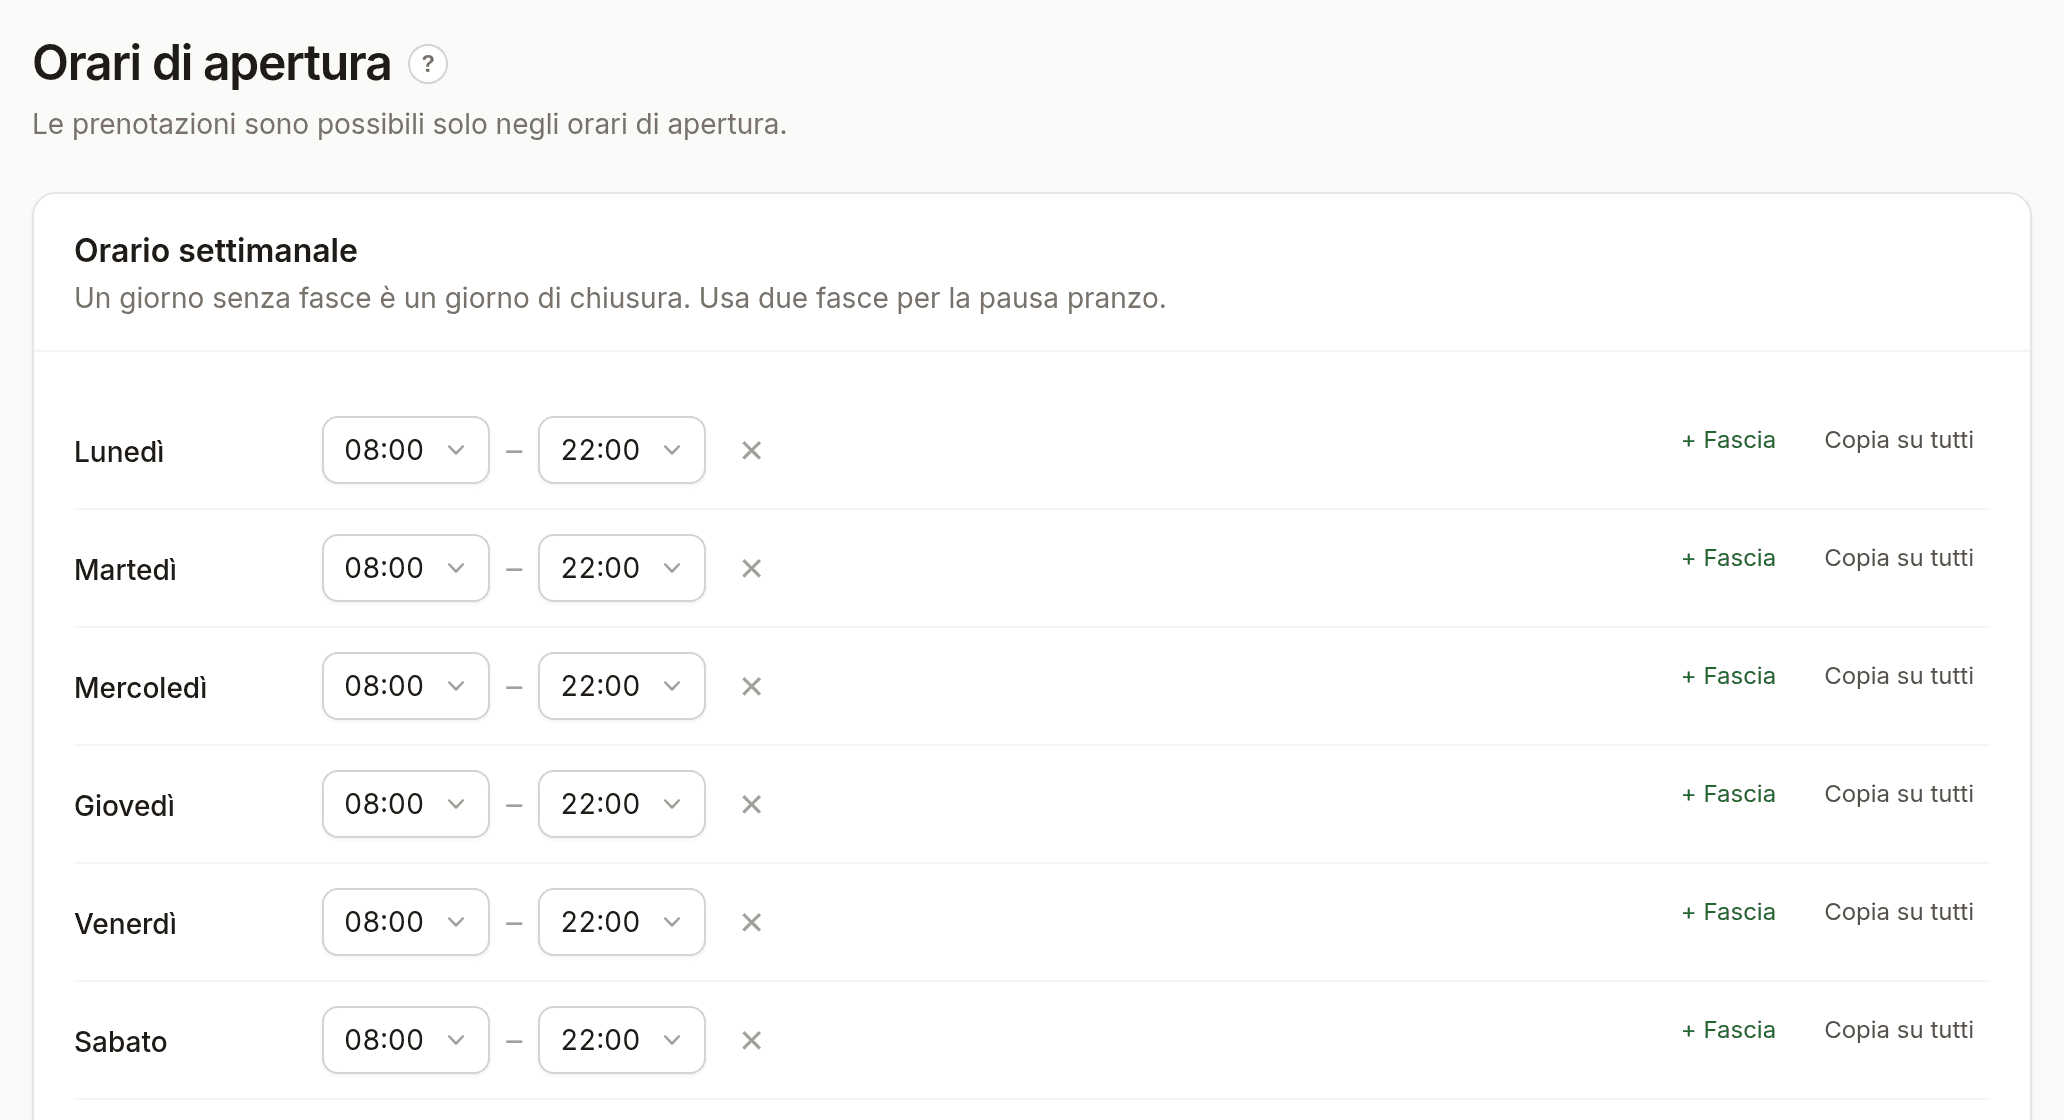
Task: Open Giovedì end time dropdown
Action: [x=622, y=804]
